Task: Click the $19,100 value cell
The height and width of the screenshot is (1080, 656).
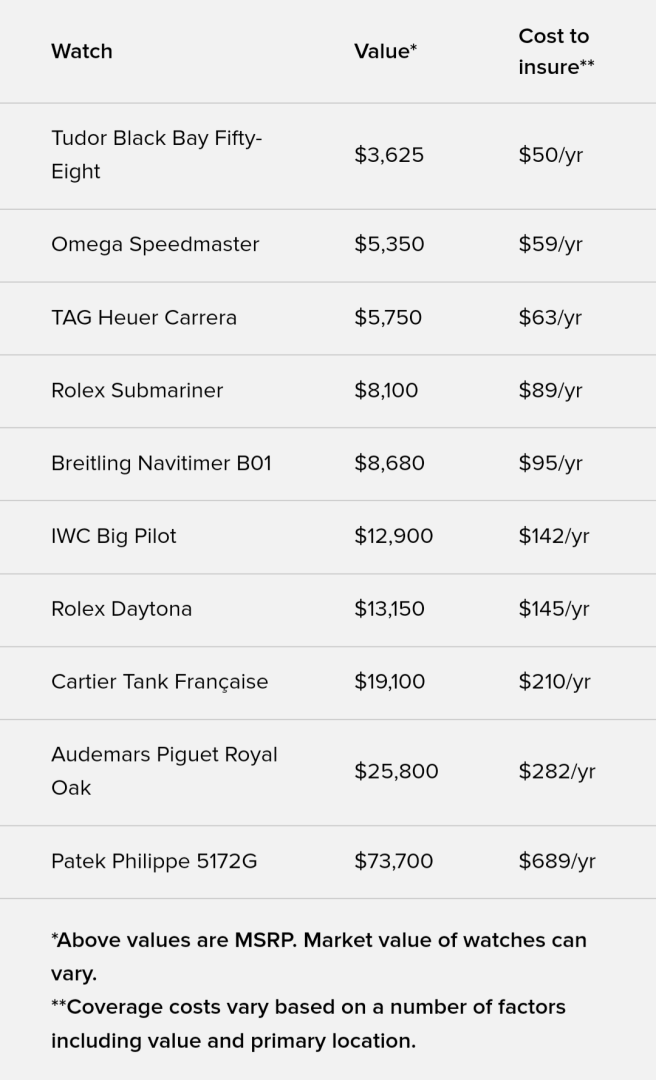Action: click(389, 682)
